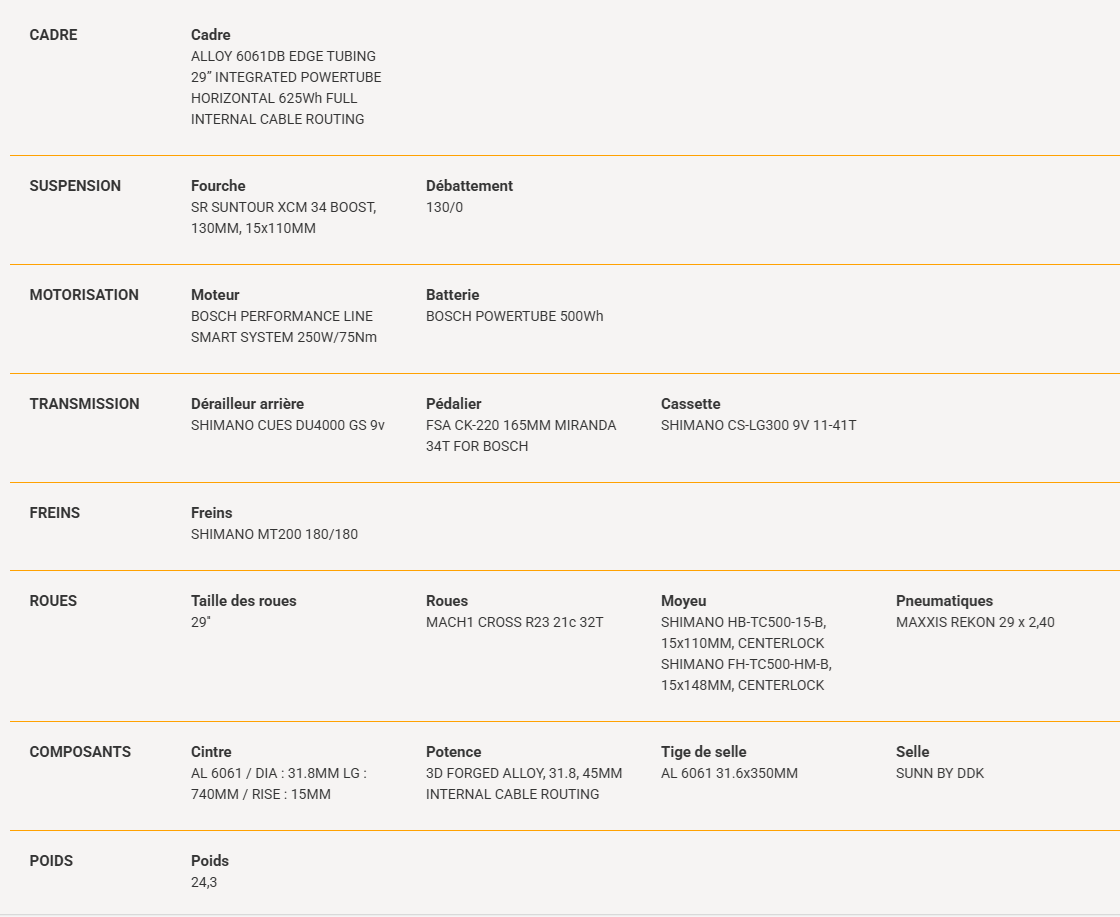
Task: Click the MOTORISATION section heading
Action: tap(84, 295)
